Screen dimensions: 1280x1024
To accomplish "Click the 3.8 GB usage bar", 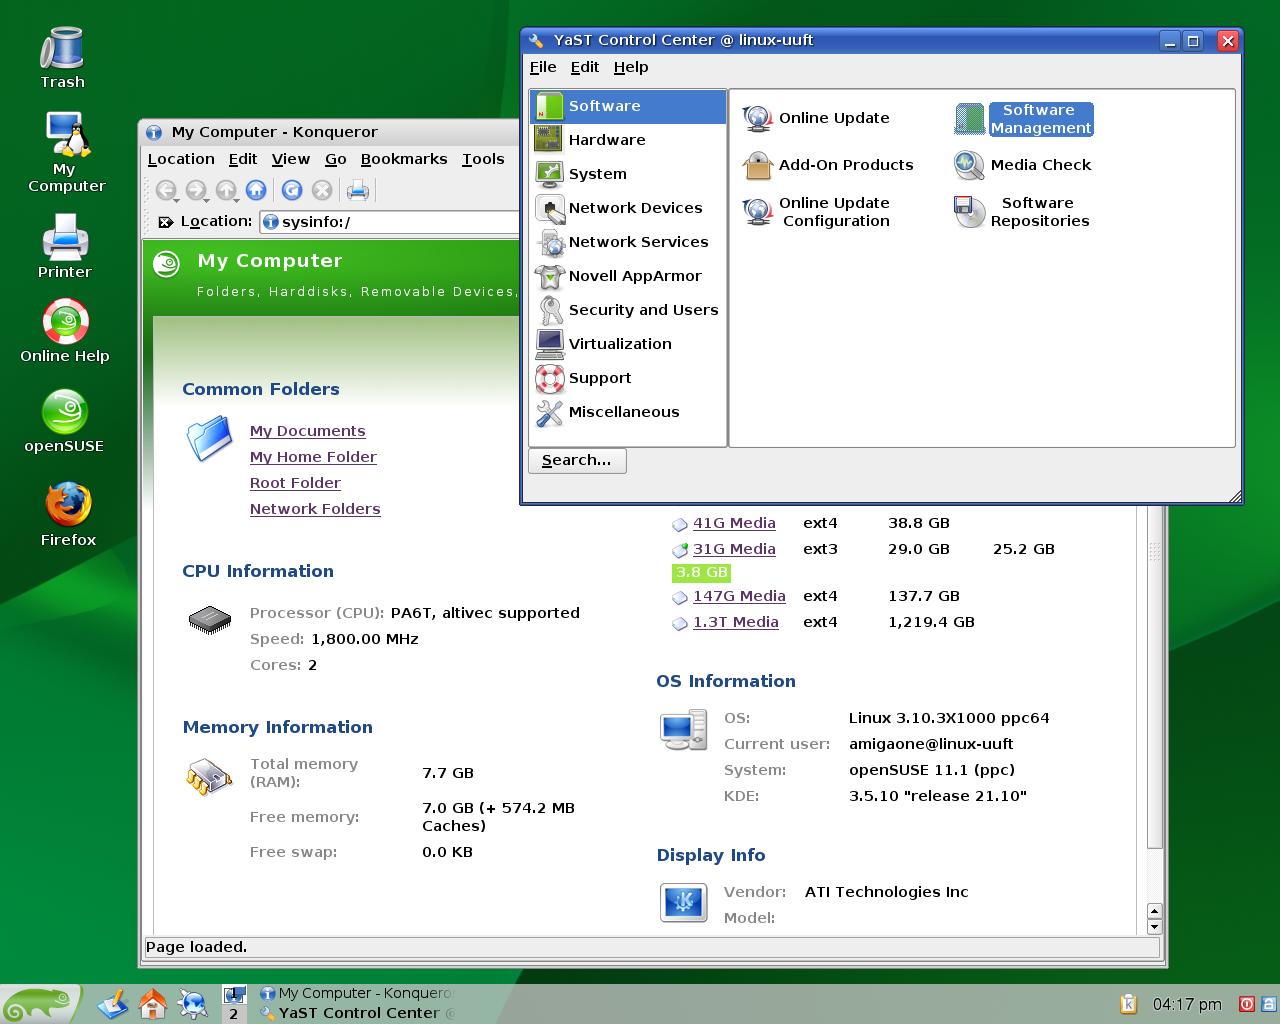I will point(701,573).
